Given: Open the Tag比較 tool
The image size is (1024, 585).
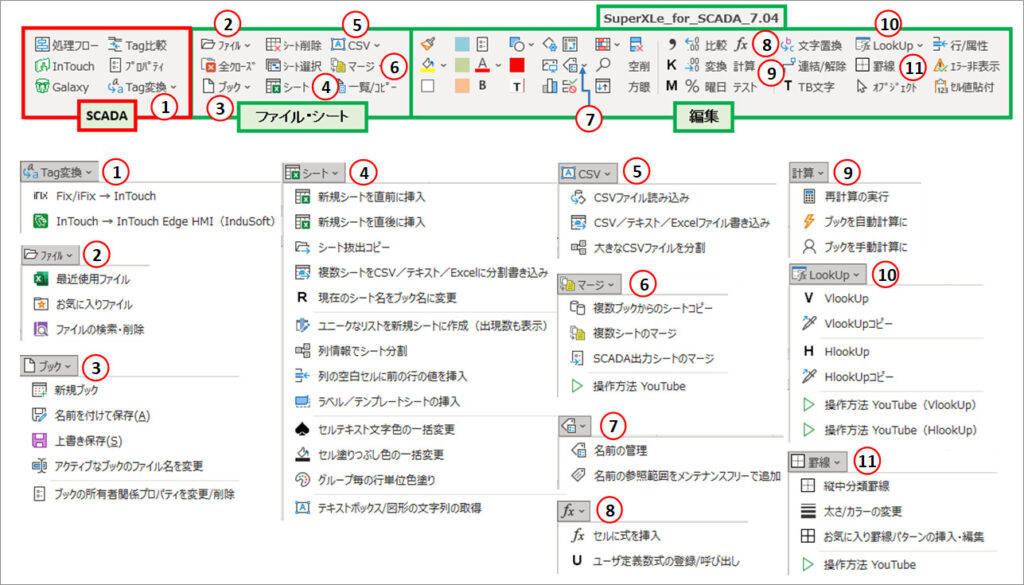Looking at the screenshot, I should click(x=137, y=45).
